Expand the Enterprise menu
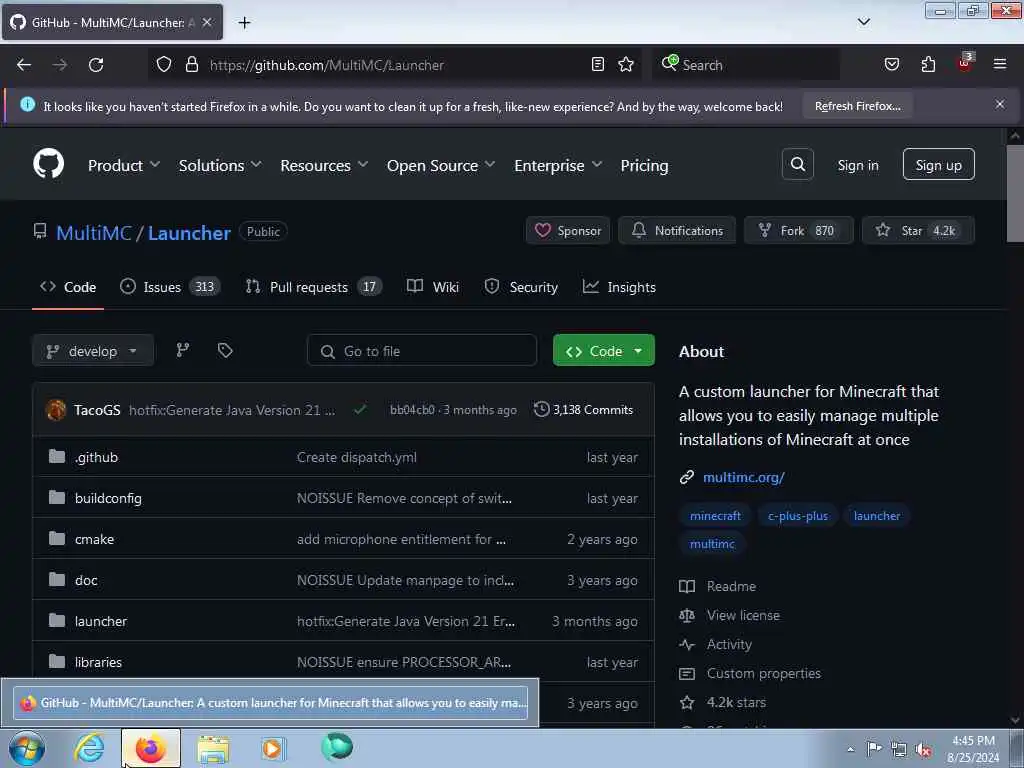 (x=558, y=165)
